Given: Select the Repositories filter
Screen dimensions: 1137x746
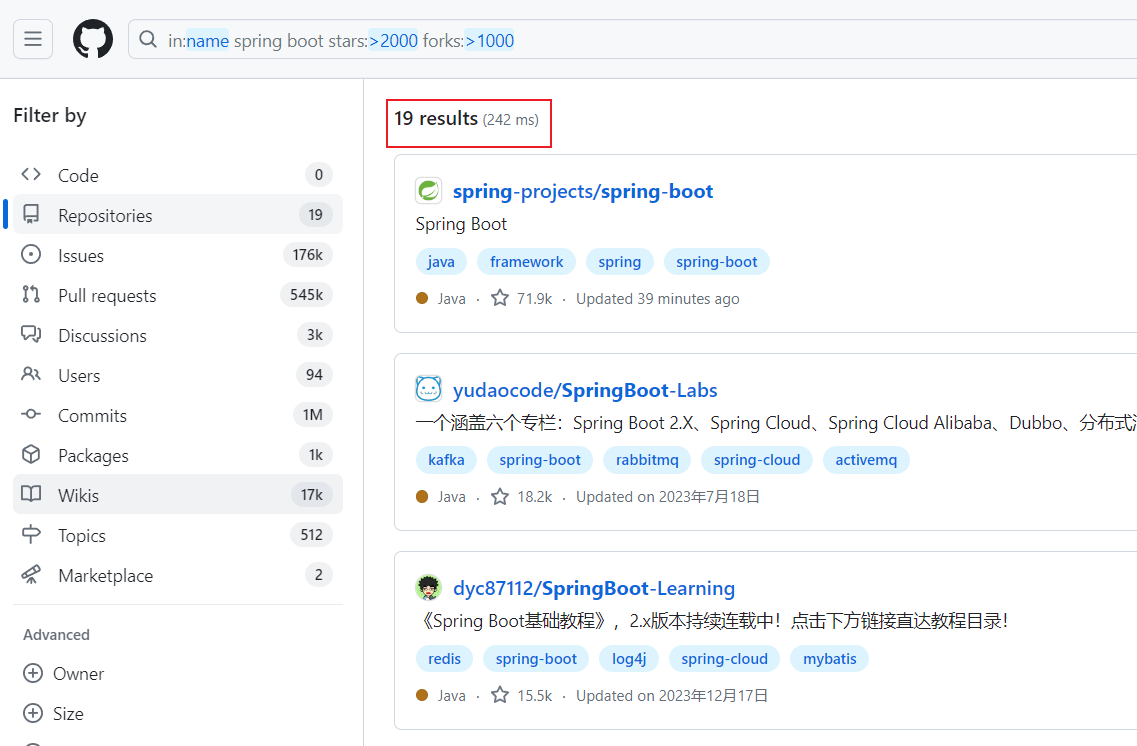Looking at the screenshot, I should 178,215.
